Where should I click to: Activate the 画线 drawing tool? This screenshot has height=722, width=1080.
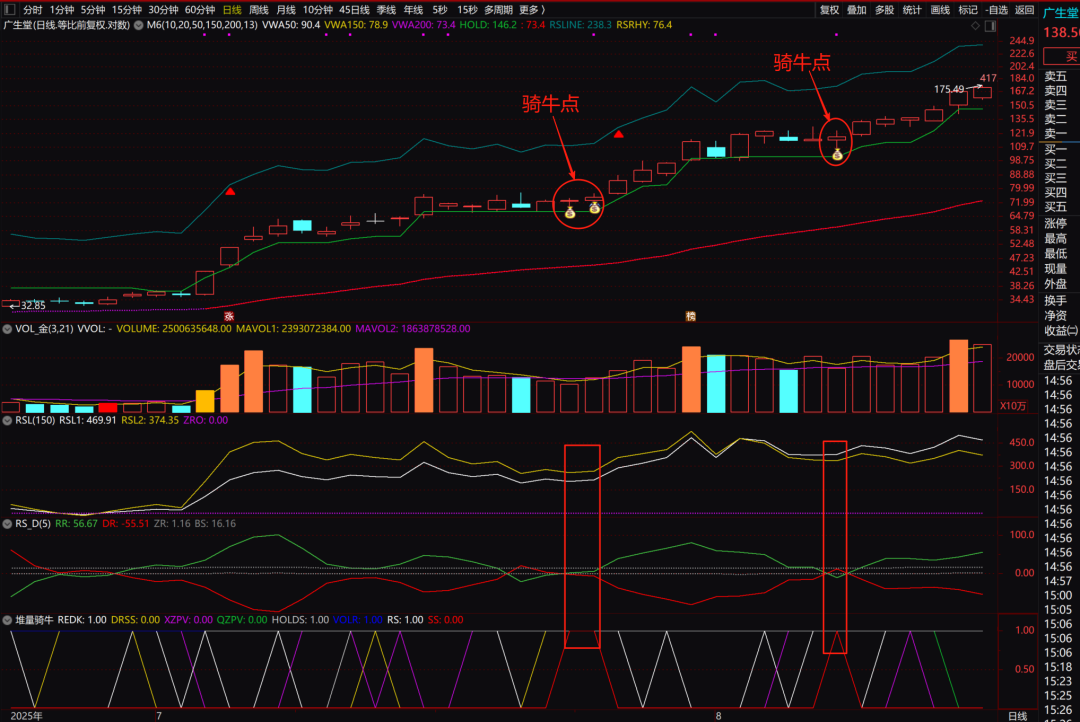940,10
